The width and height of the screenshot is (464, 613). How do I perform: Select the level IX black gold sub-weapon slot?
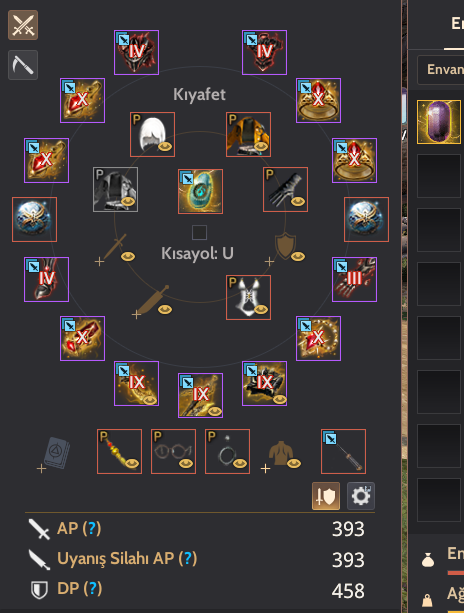[x=265, y=384]
